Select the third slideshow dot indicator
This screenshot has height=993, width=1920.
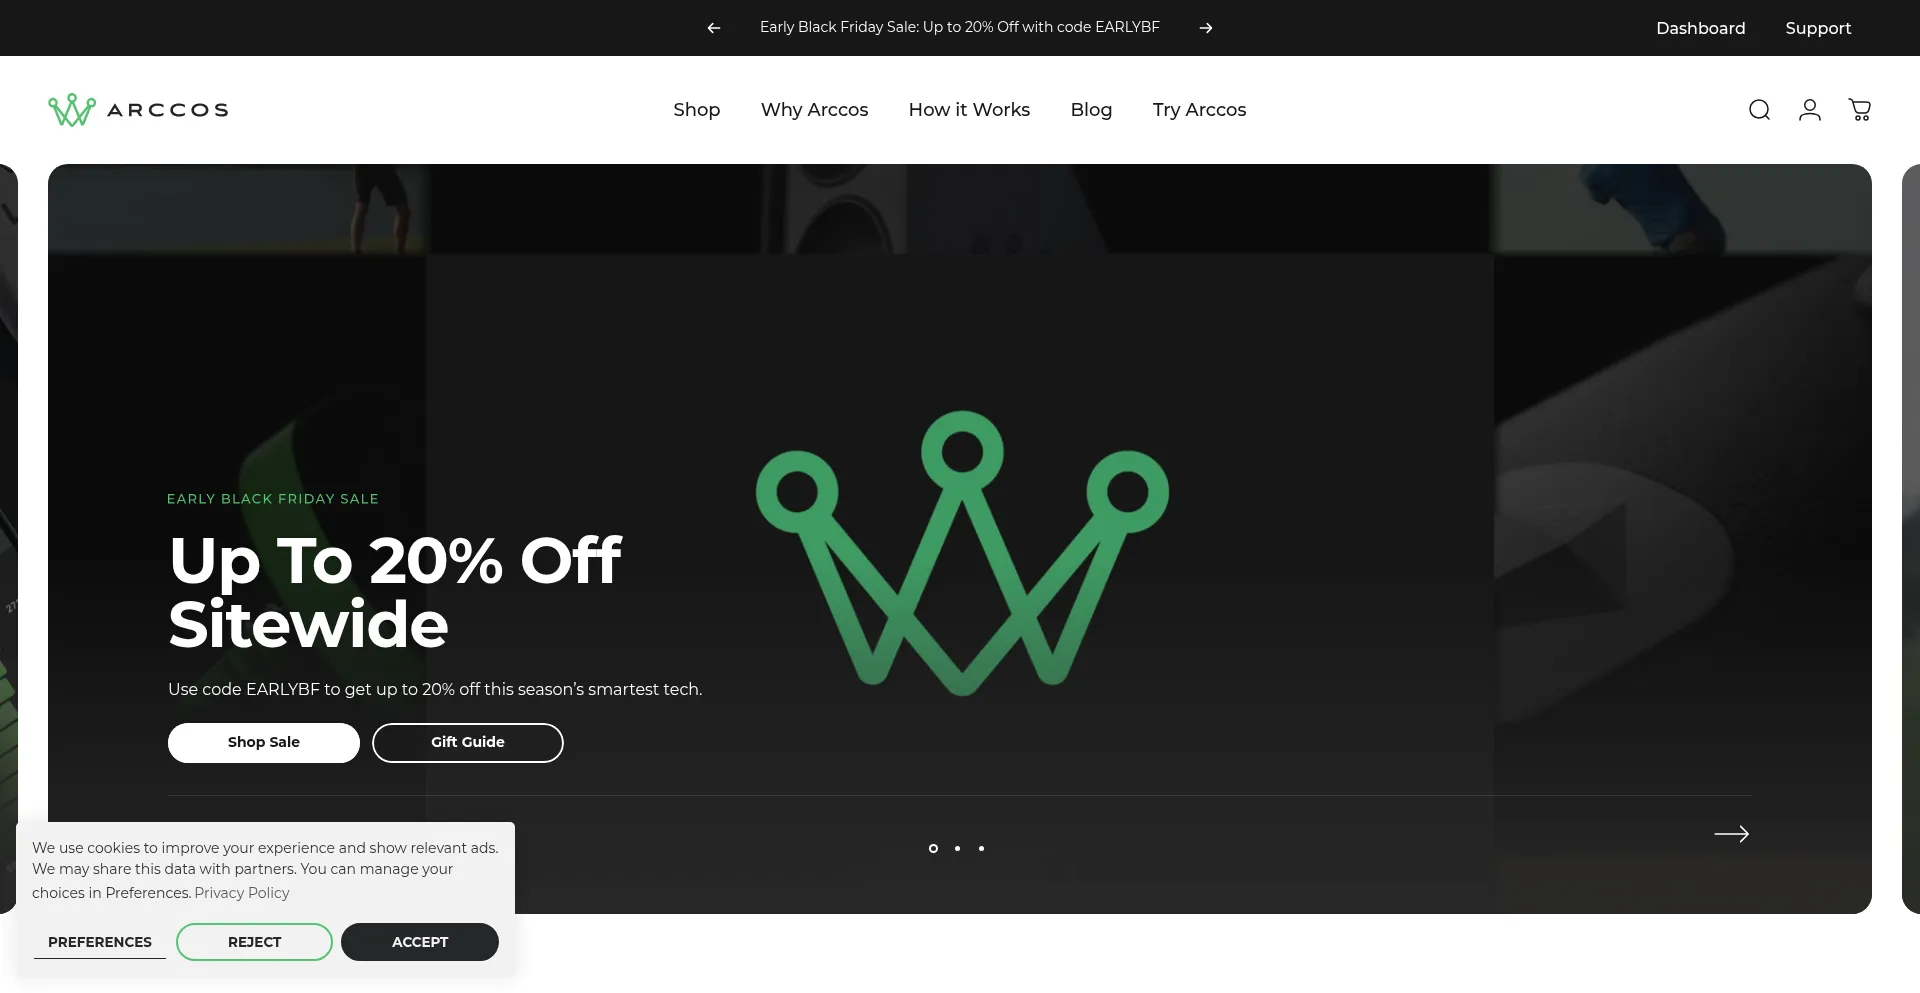981,848
